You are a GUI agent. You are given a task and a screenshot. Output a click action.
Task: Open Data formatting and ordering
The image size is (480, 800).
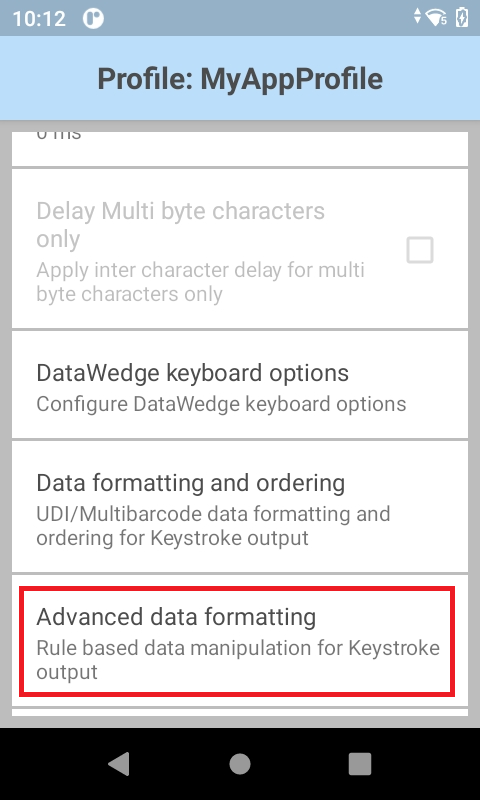[240, 507]
